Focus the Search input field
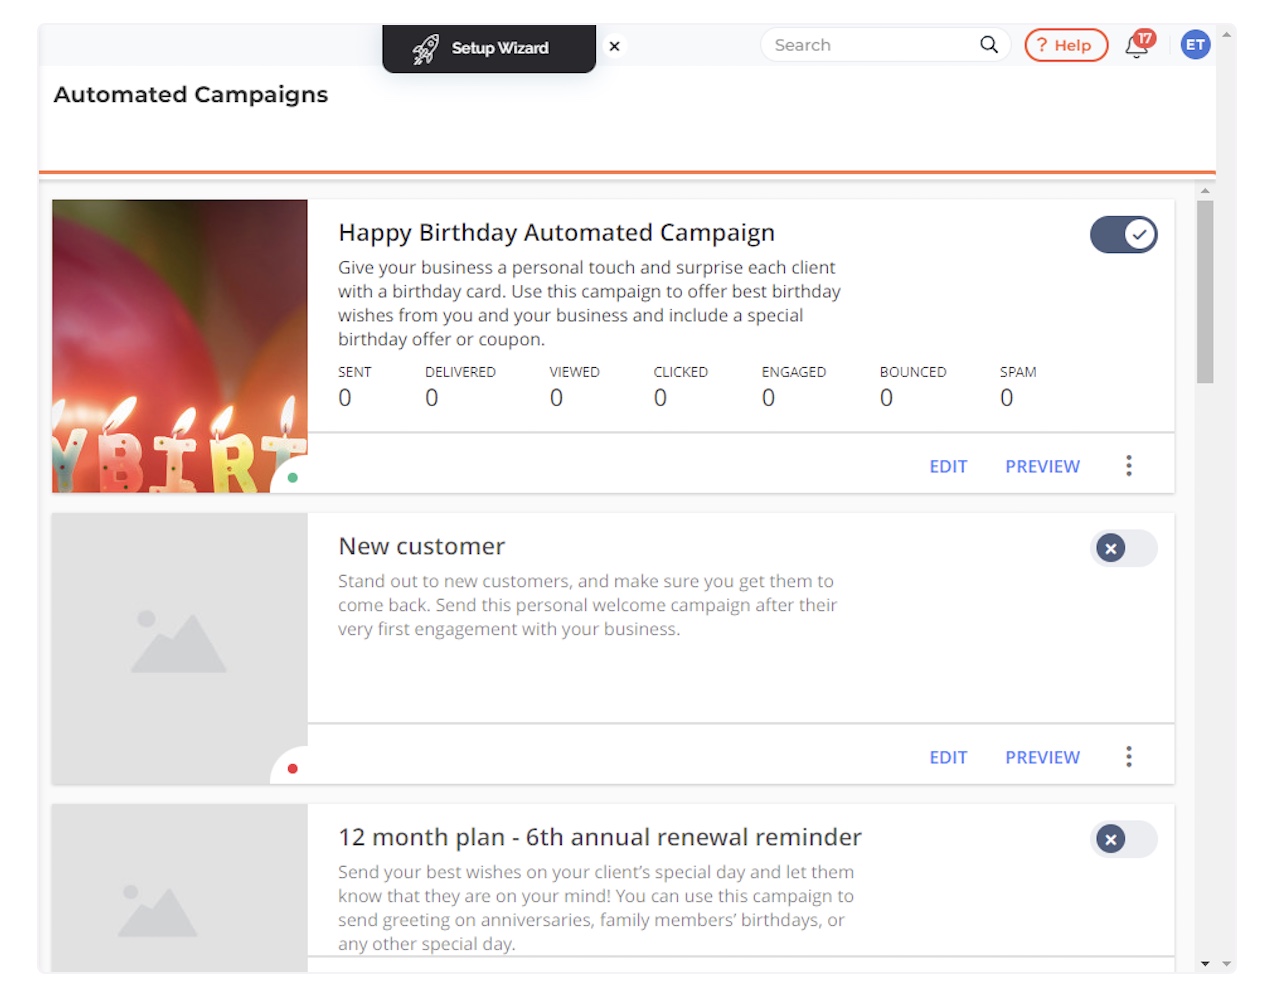Viewport: 1268px width, 986px height. tap(870, 45)
